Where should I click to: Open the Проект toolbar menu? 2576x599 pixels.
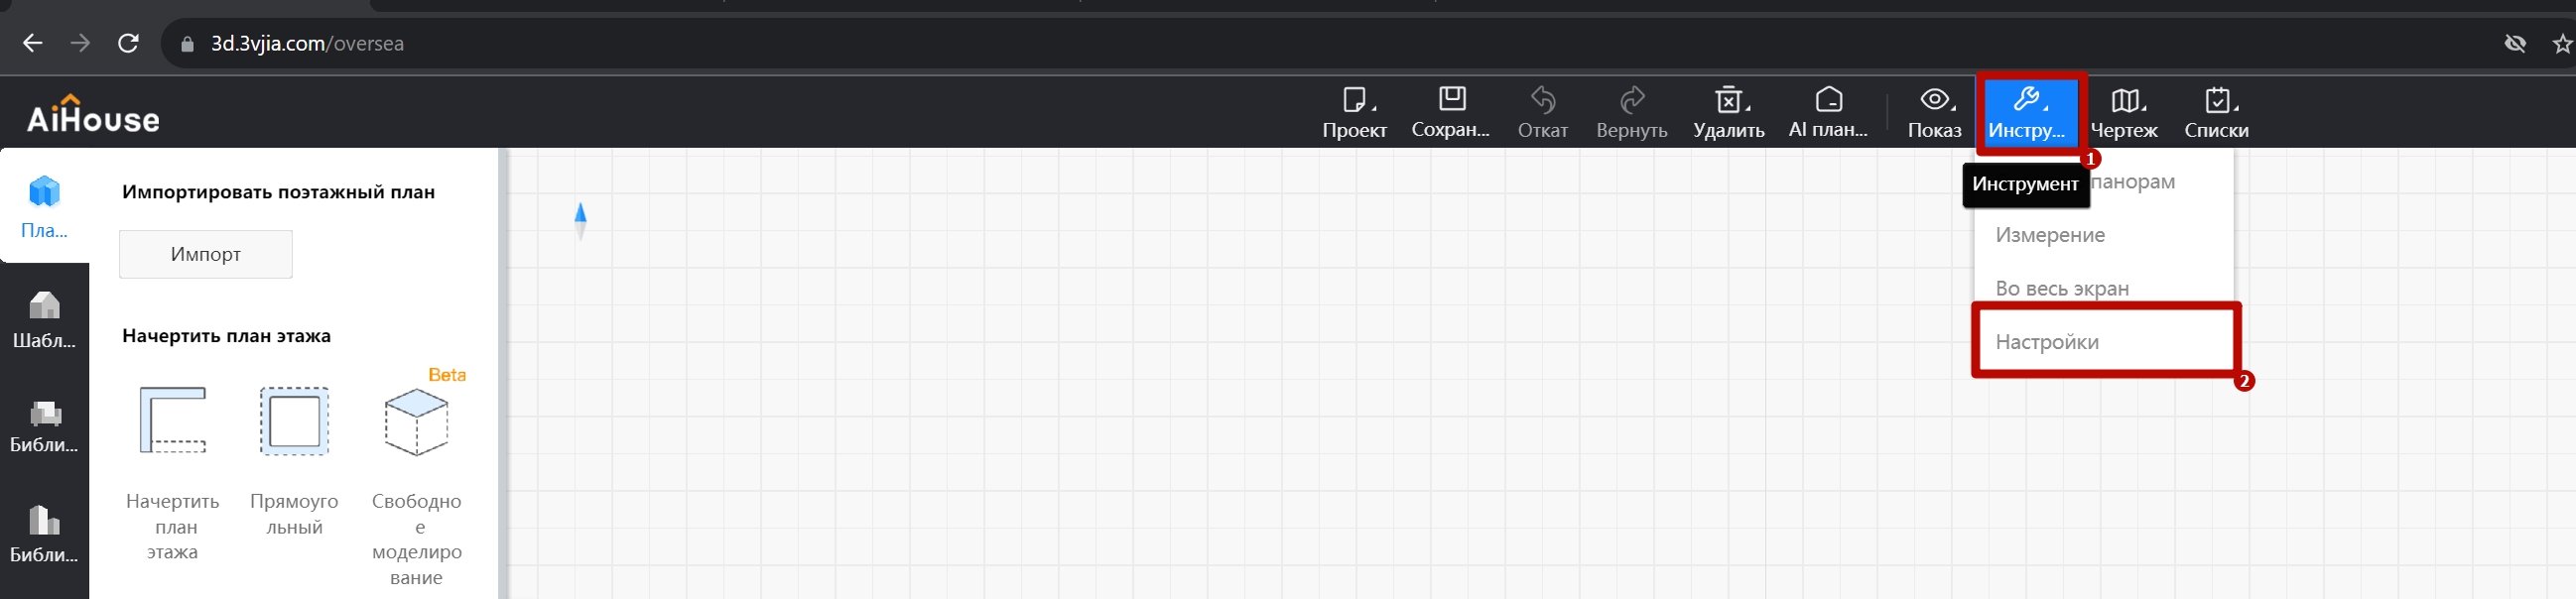[x=1354, y=112]
